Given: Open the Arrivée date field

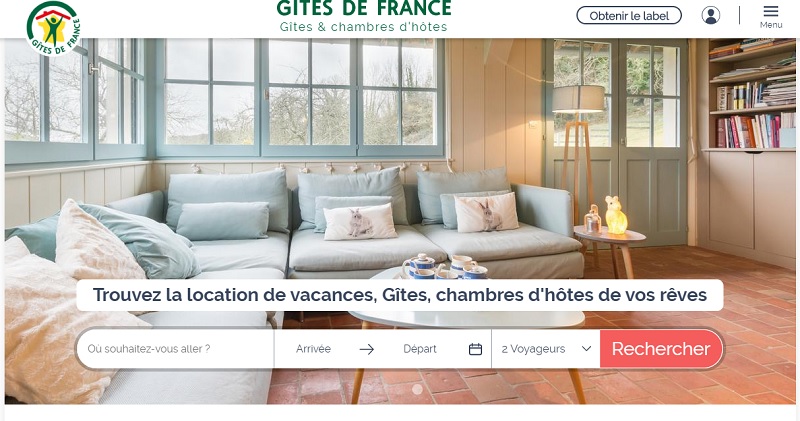Looking at the screenshot, I should coord(313,349).
